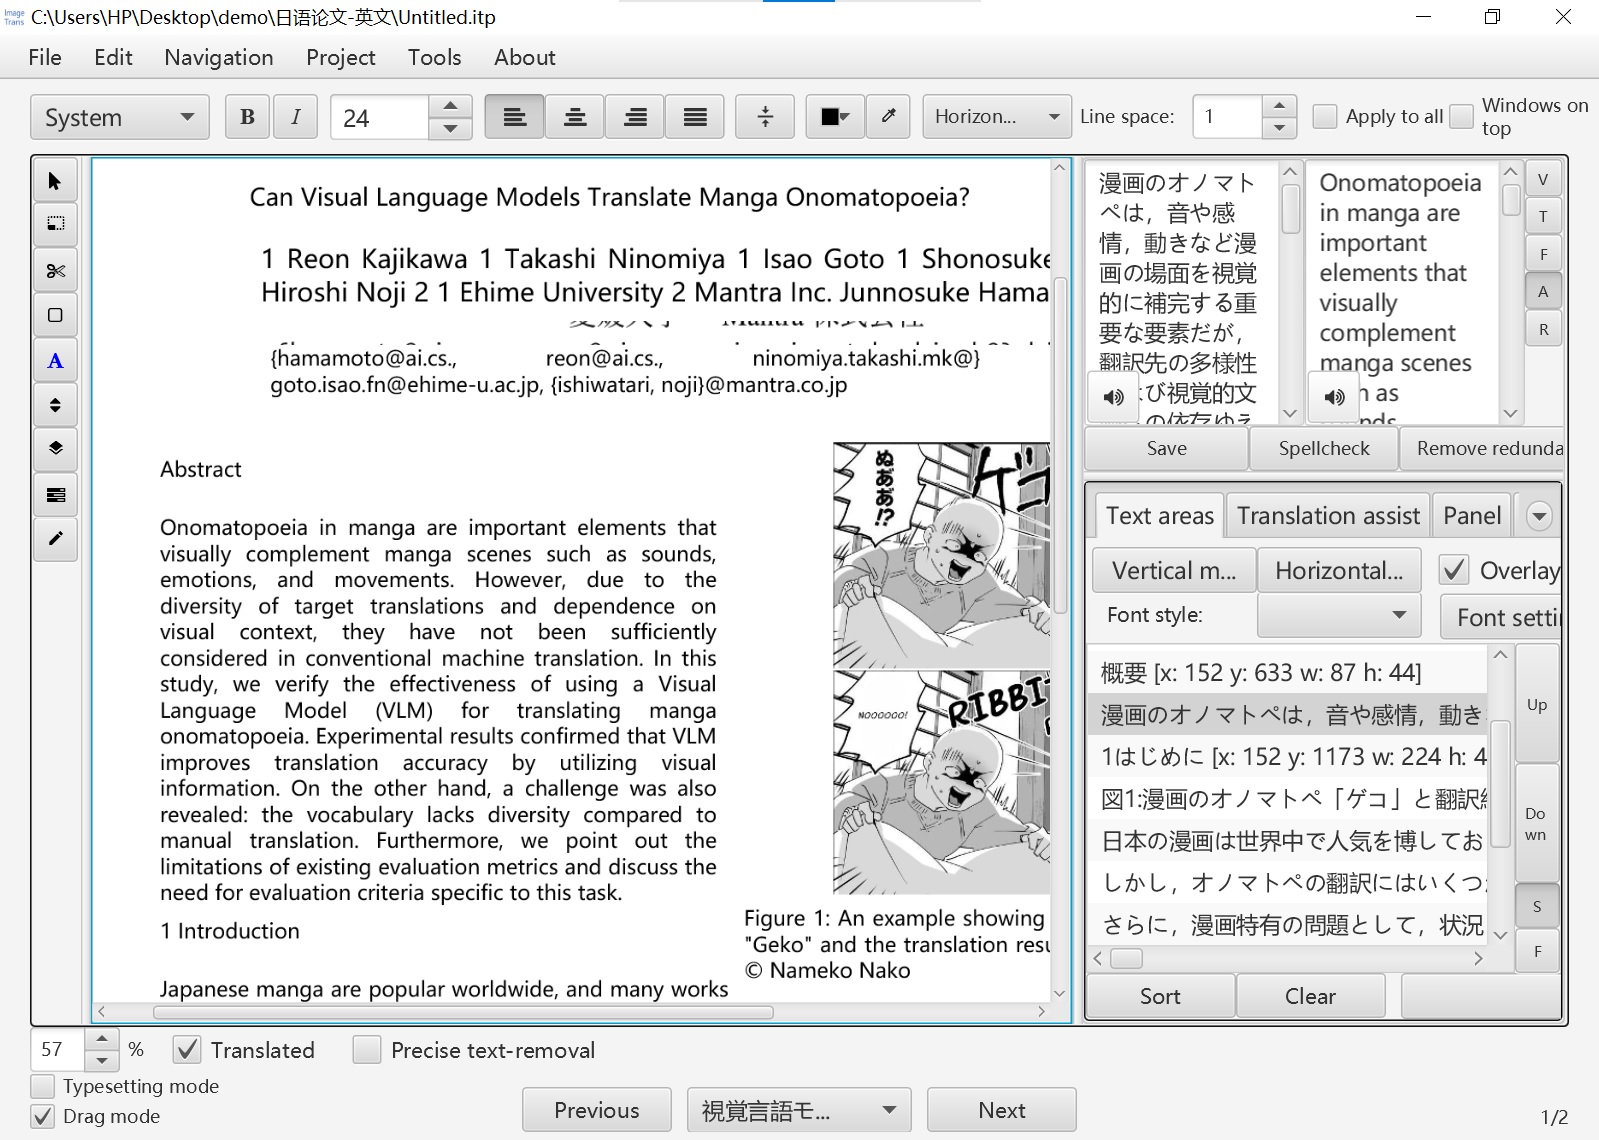This screenshot has height=1140, width=1599.
Task: Enable Precise text-removal
Action: [x=367, y=1050]
